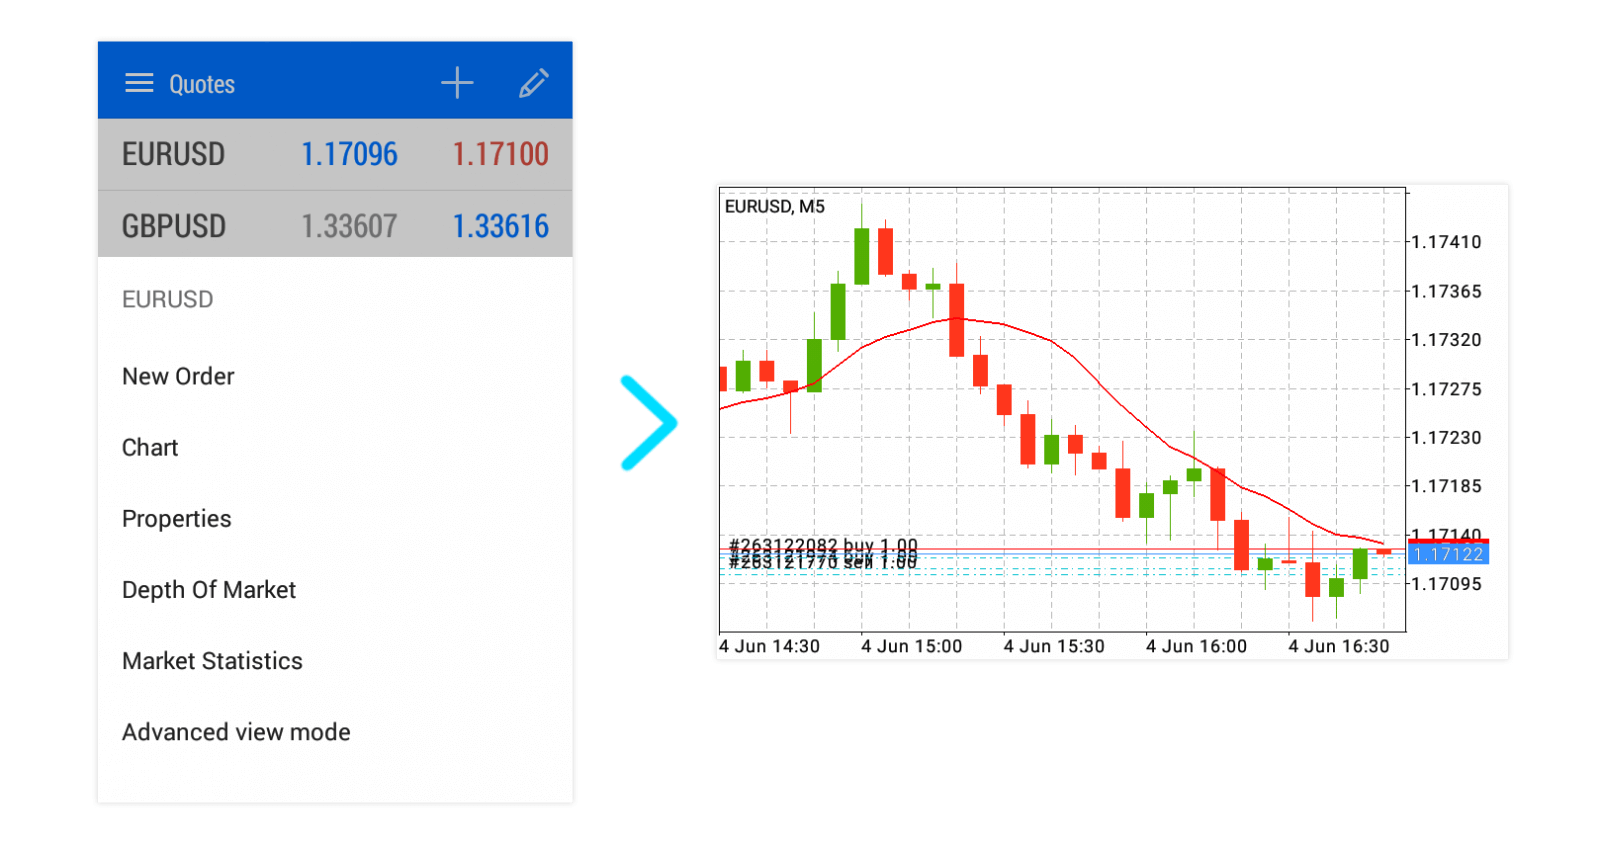Tap the plus icon to add symbol
Viewport: 1600px width, 845px height.
tap(457, 82)
